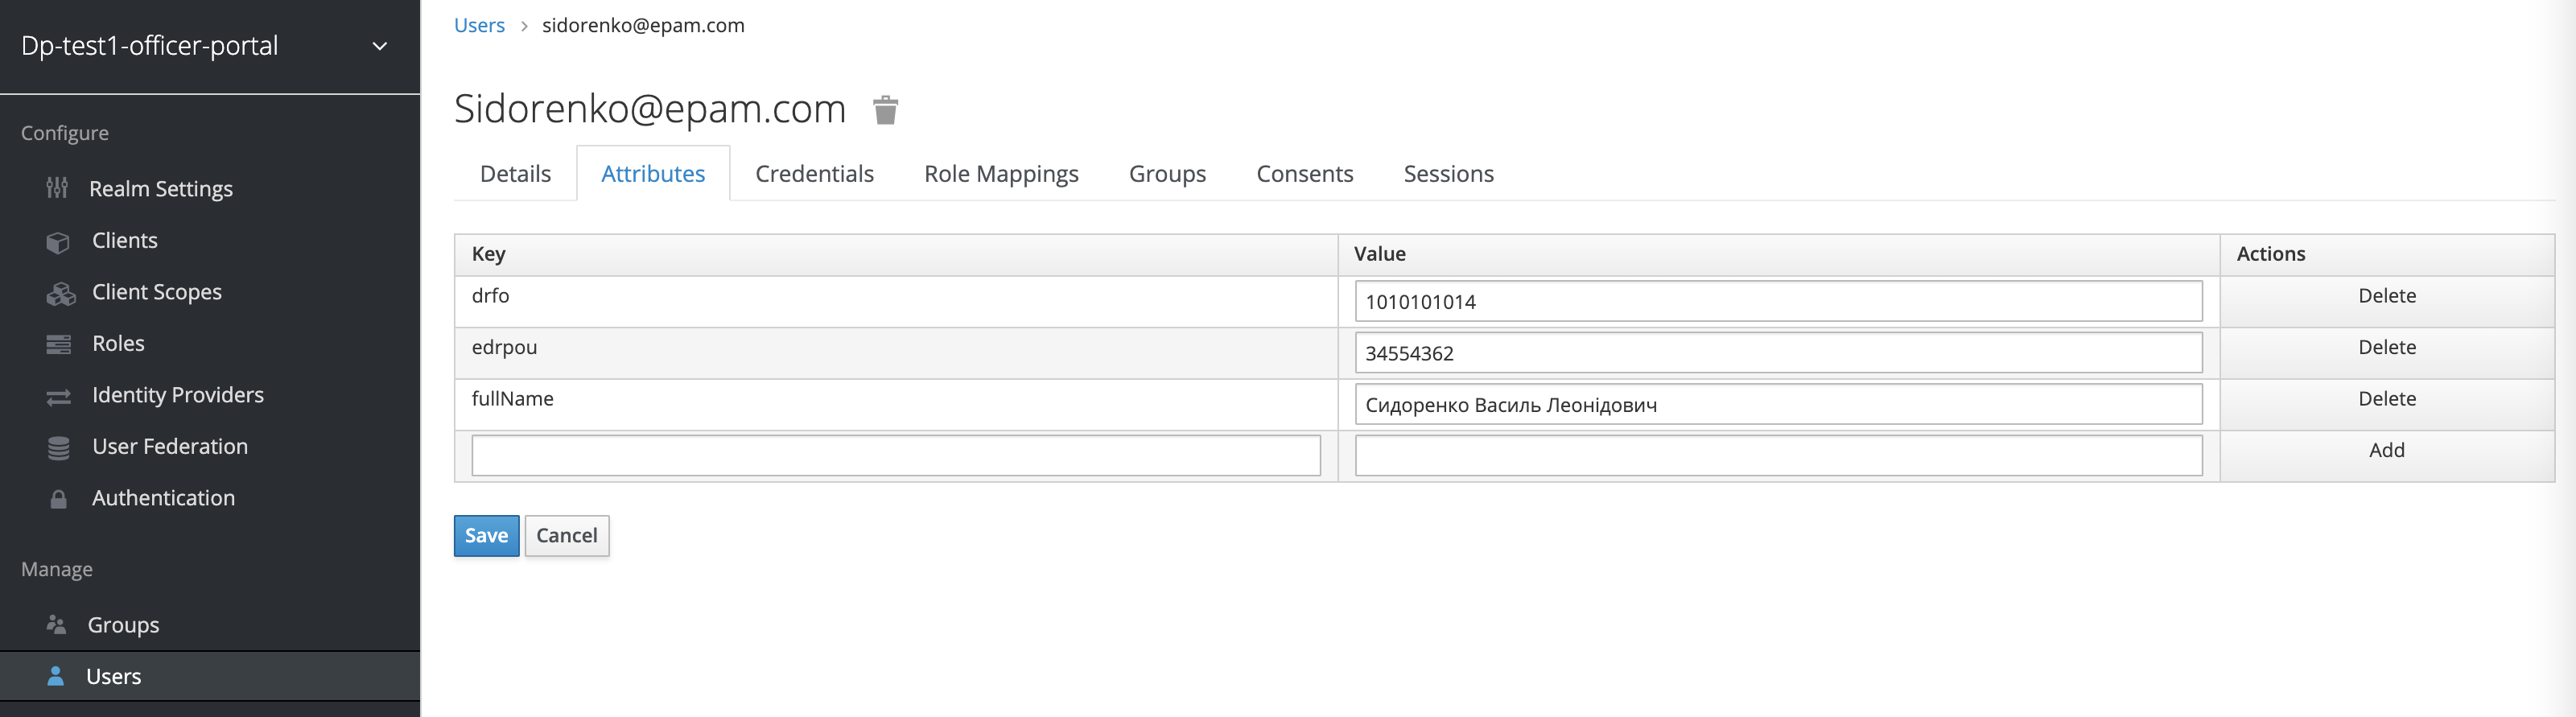The width and height of the screenshot is (2576, 717).
Task: Open the Role Mappings tab
Action: click(x=1001, y=174)
